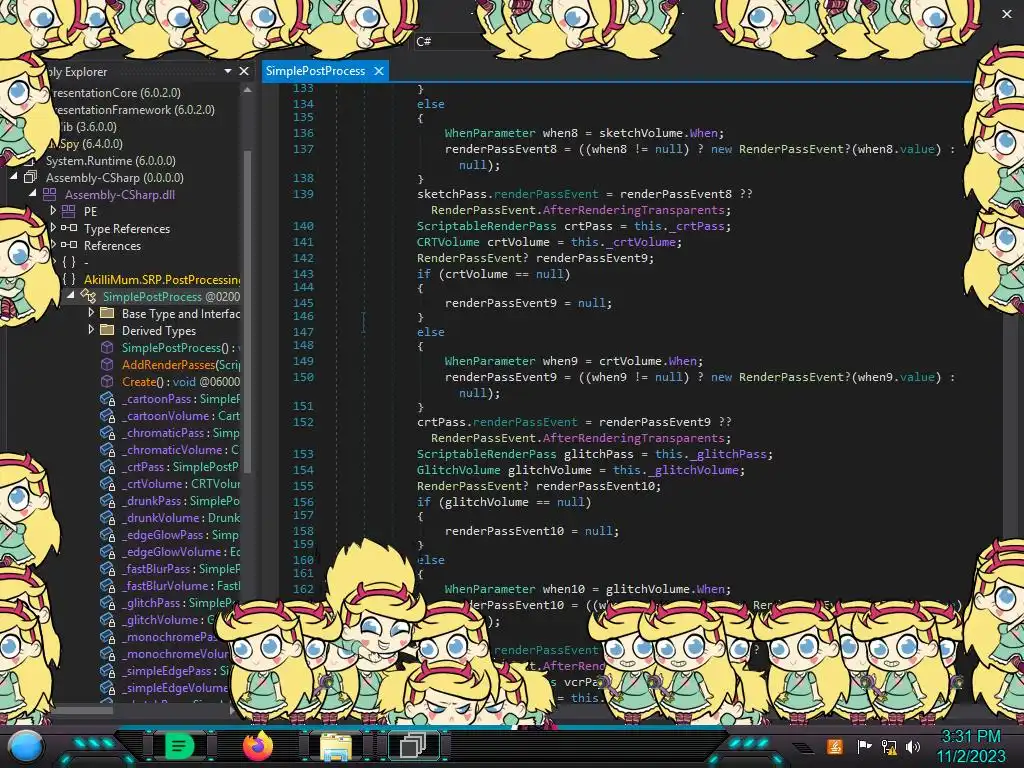This screenshot has height=768, width=1024.
Task: Click the network status tray icon
Action: 889,746
